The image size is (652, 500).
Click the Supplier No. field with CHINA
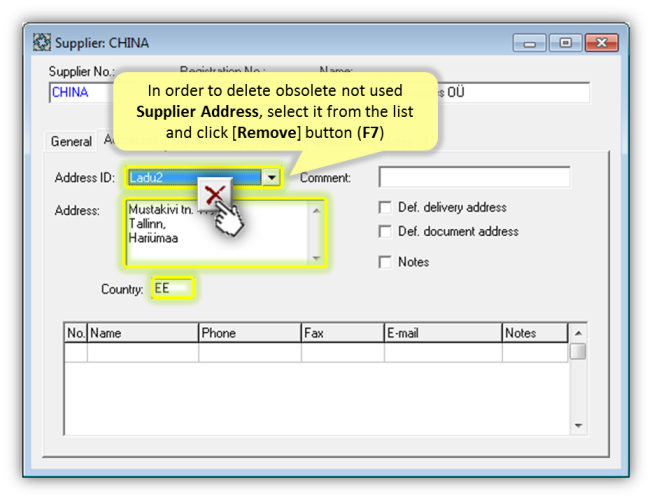click(x=80, y=93)
